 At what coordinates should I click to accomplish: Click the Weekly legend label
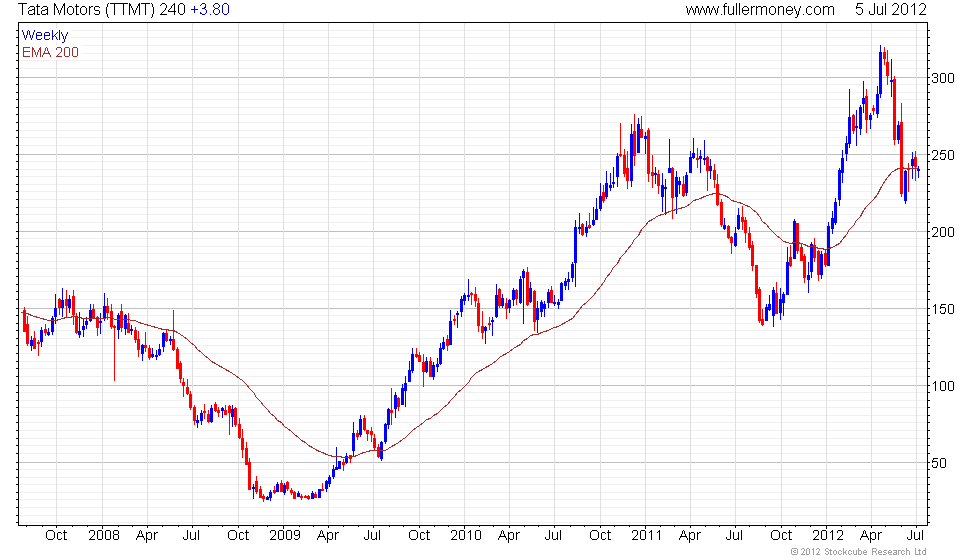point(44,36)
